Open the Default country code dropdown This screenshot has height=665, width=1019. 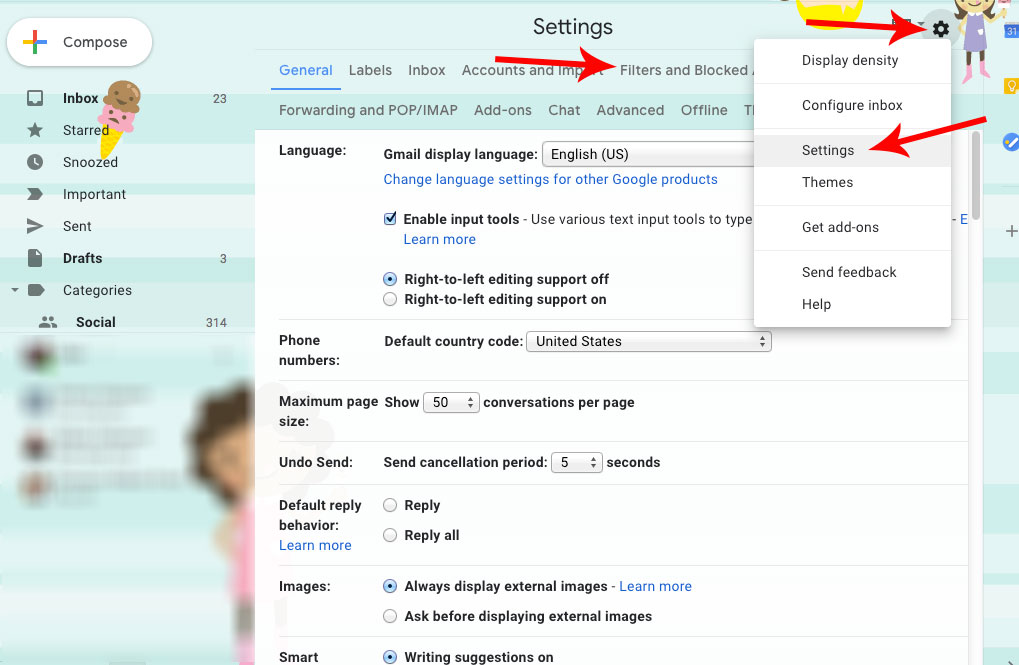(x=649, y=341)
